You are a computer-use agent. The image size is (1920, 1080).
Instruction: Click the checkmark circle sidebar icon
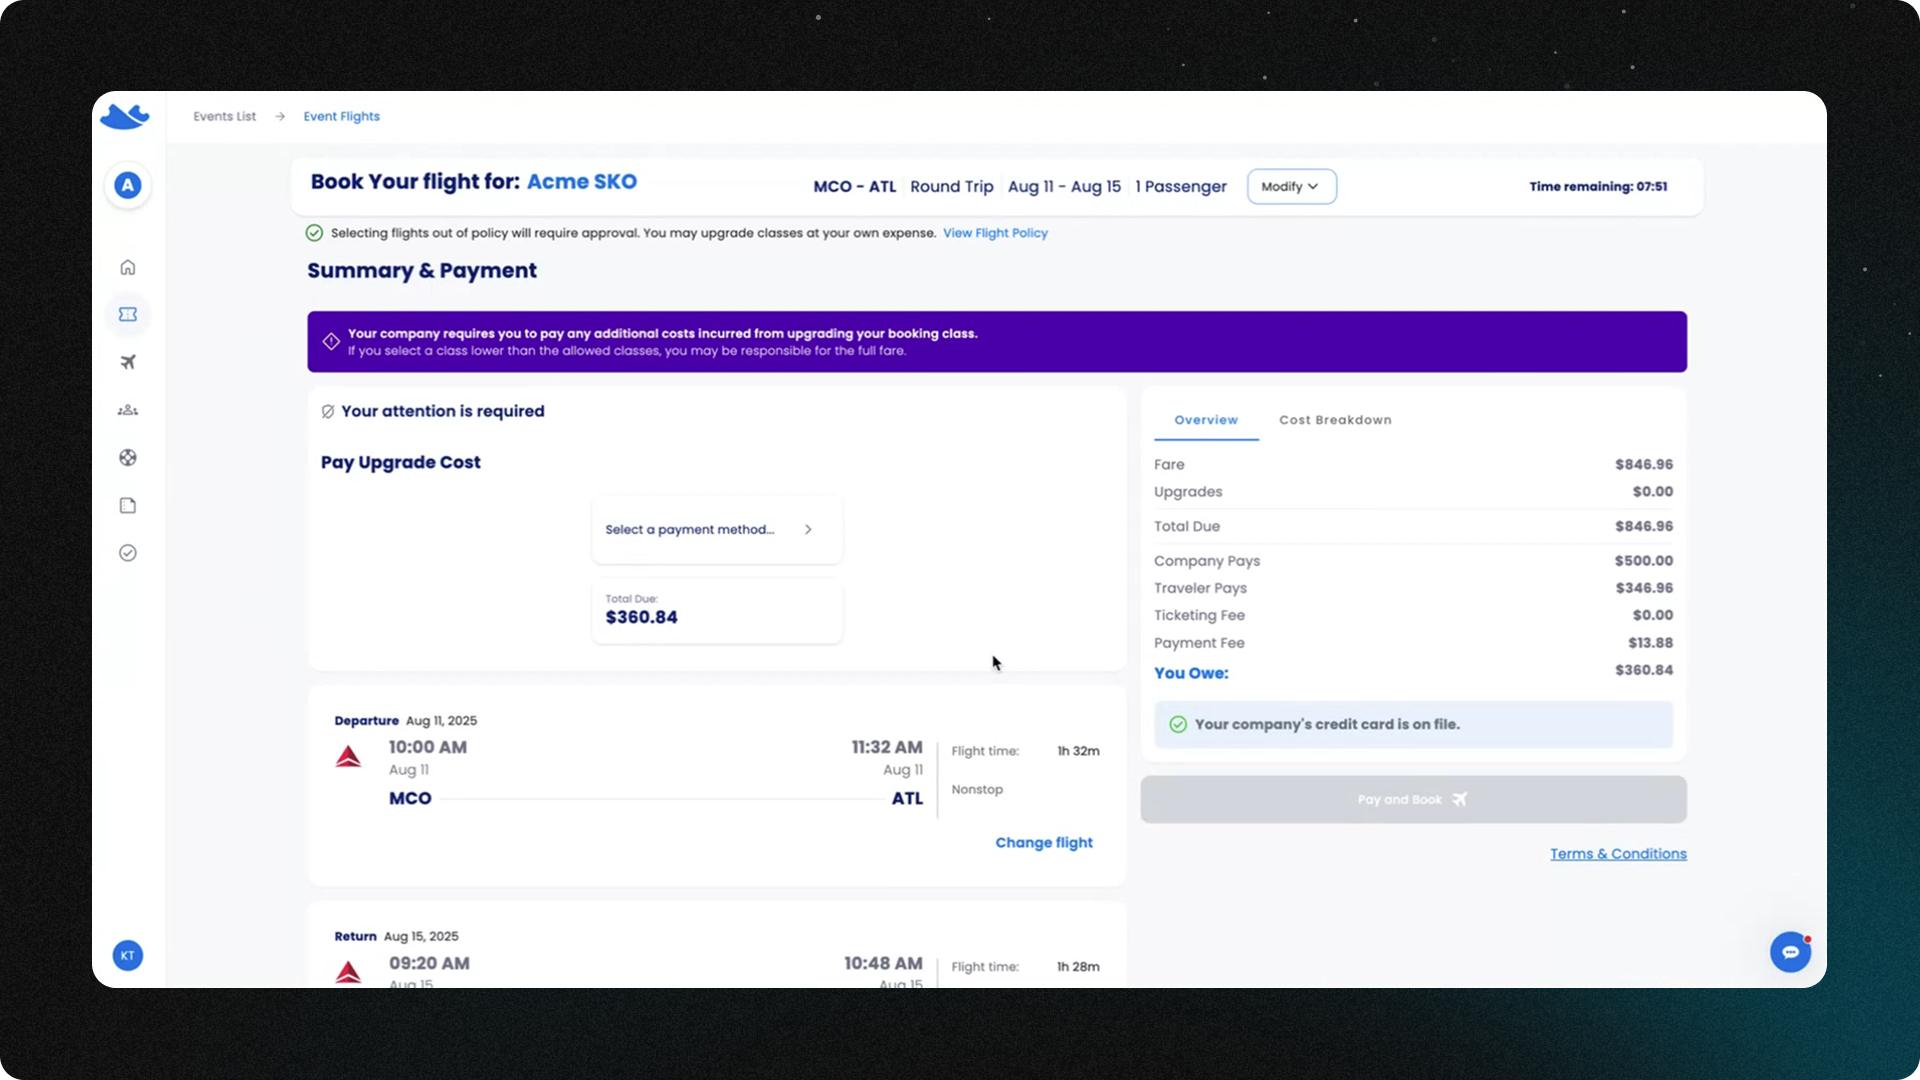[x=128, y=553]
